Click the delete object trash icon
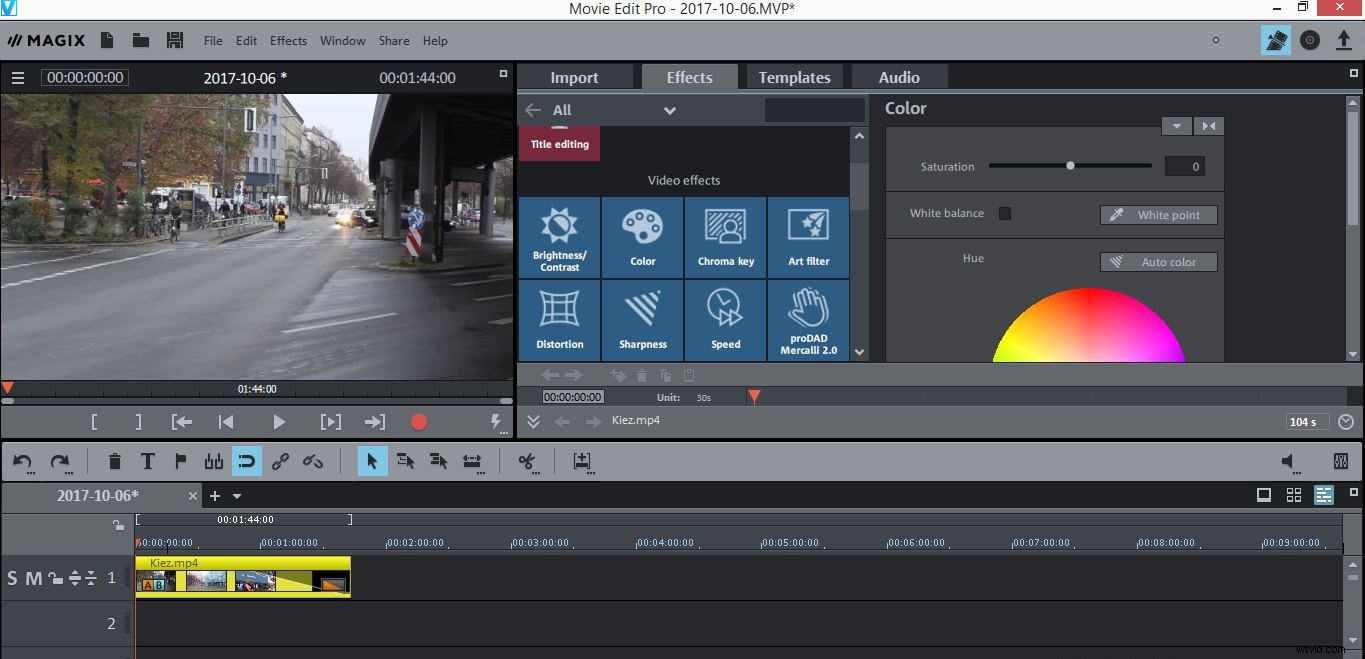The image size is (1365, 659). pos(114,461)
